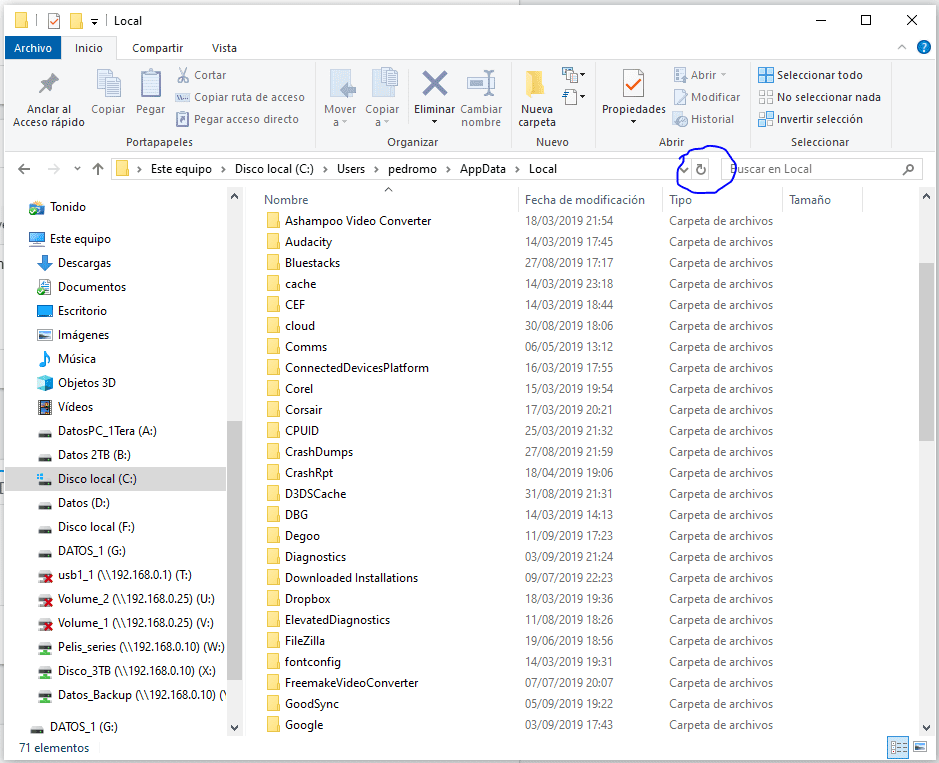The width and height of the screenshot is (939, 763).
Task: Select Datos 2TB (B:) drive
Action: [x=94, y=455]
